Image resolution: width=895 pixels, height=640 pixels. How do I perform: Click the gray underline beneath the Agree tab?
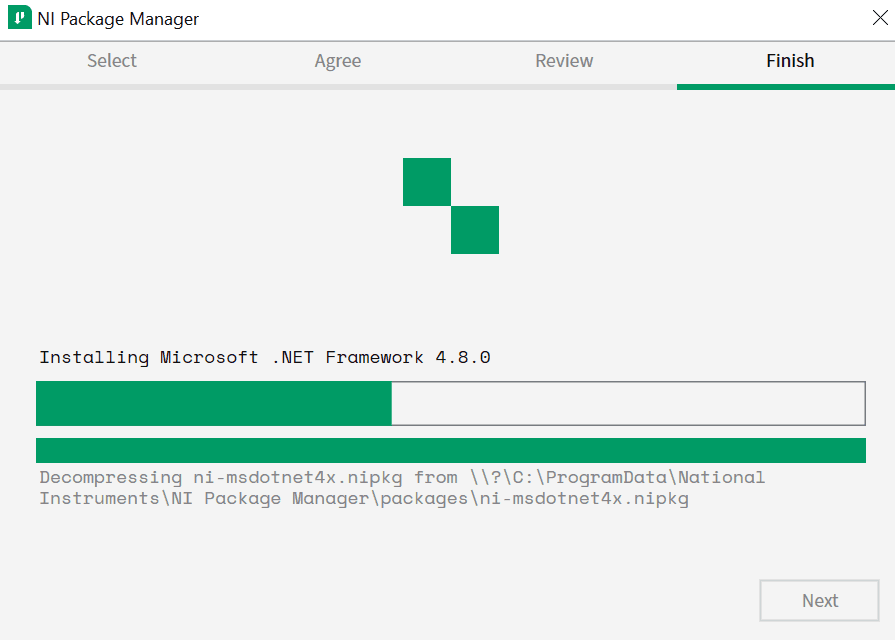(338, 87)
